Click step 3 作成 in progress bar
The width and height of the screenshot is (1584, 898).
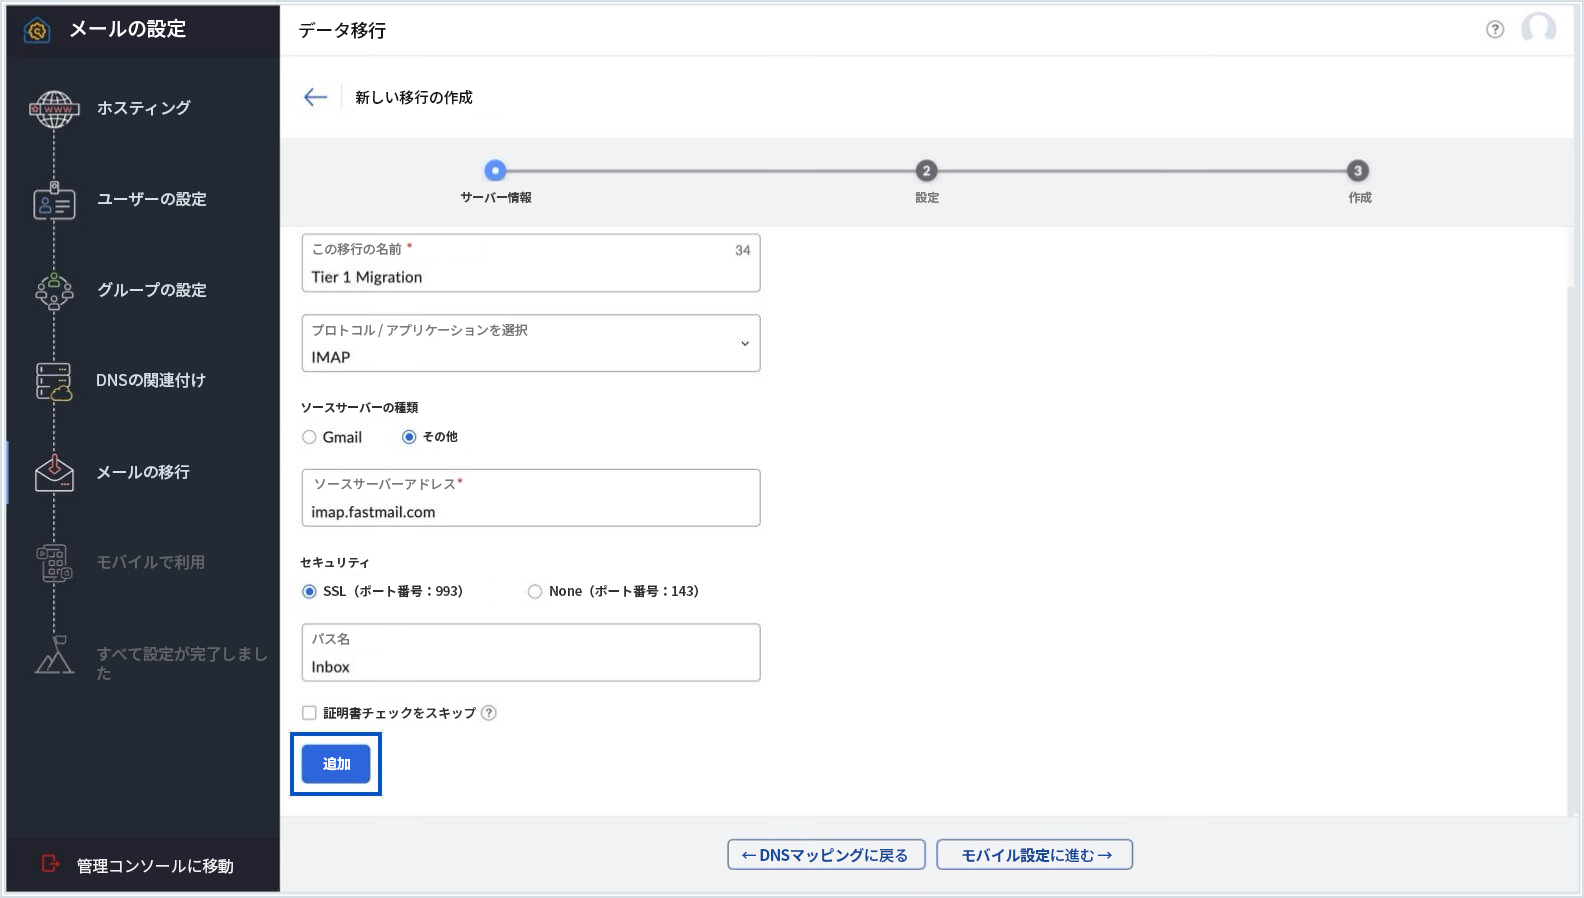1357,171
